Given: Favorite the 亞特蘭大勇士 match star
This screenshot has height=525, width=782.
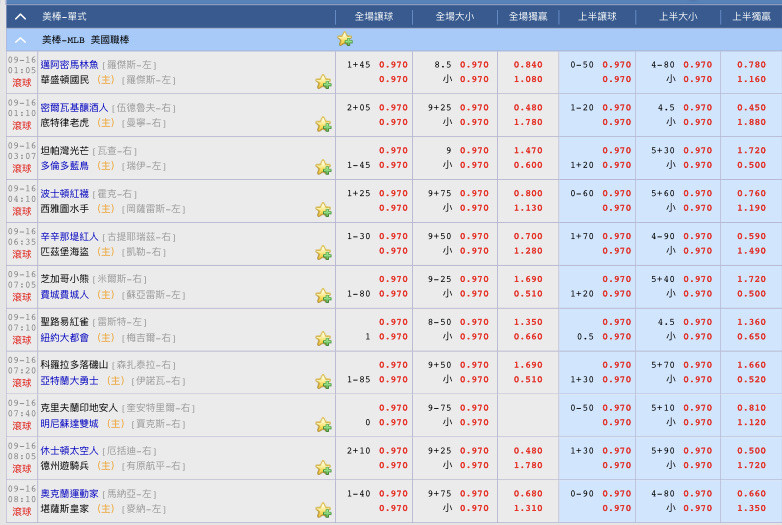Looking at the screenshot, I should tap(323, 381).
